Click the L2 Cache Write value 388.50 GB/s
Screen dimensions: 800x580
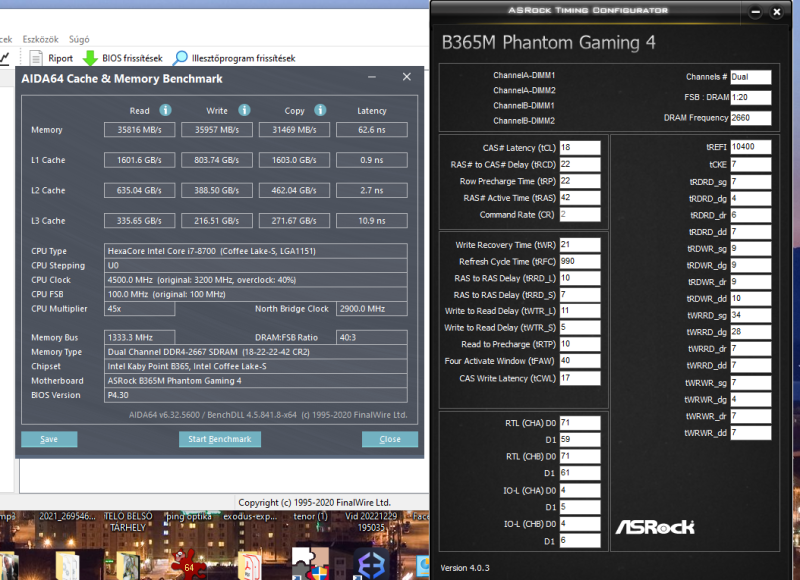[217, 190]
